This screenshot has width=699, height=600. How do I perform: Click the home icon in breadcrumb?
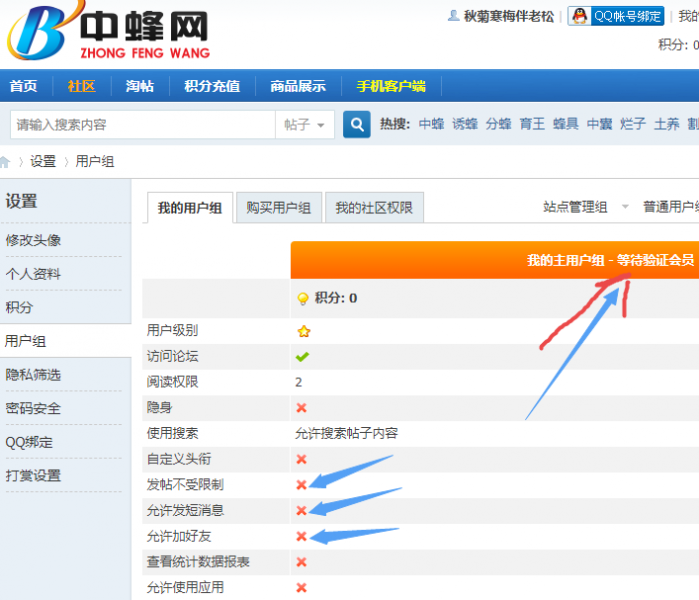click(x=6, y=161)
